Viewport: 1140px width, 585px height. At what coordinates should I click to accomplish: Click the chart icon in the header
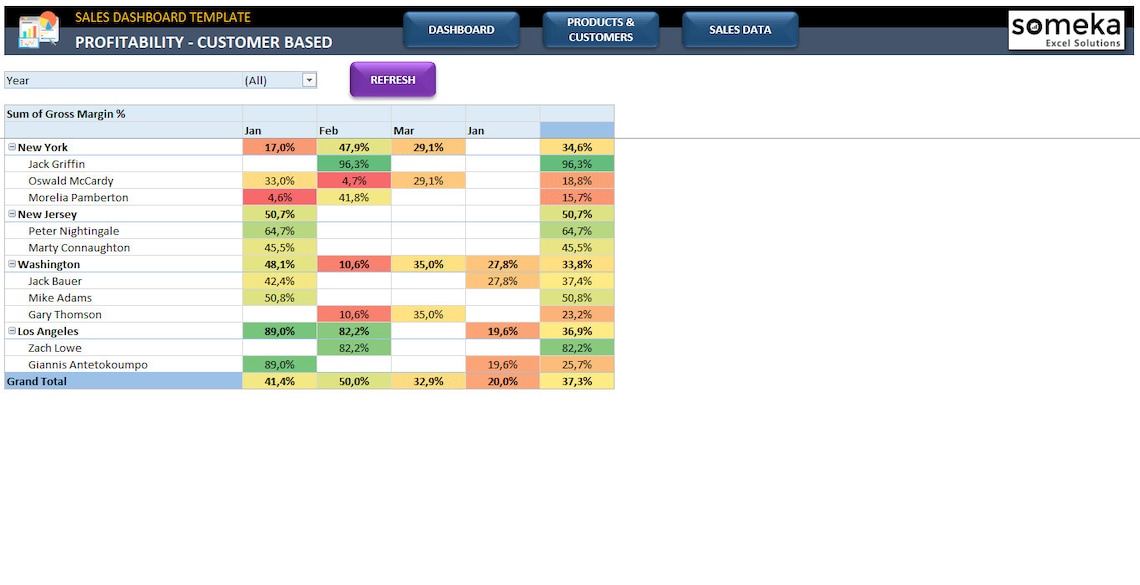click(37, 29)
